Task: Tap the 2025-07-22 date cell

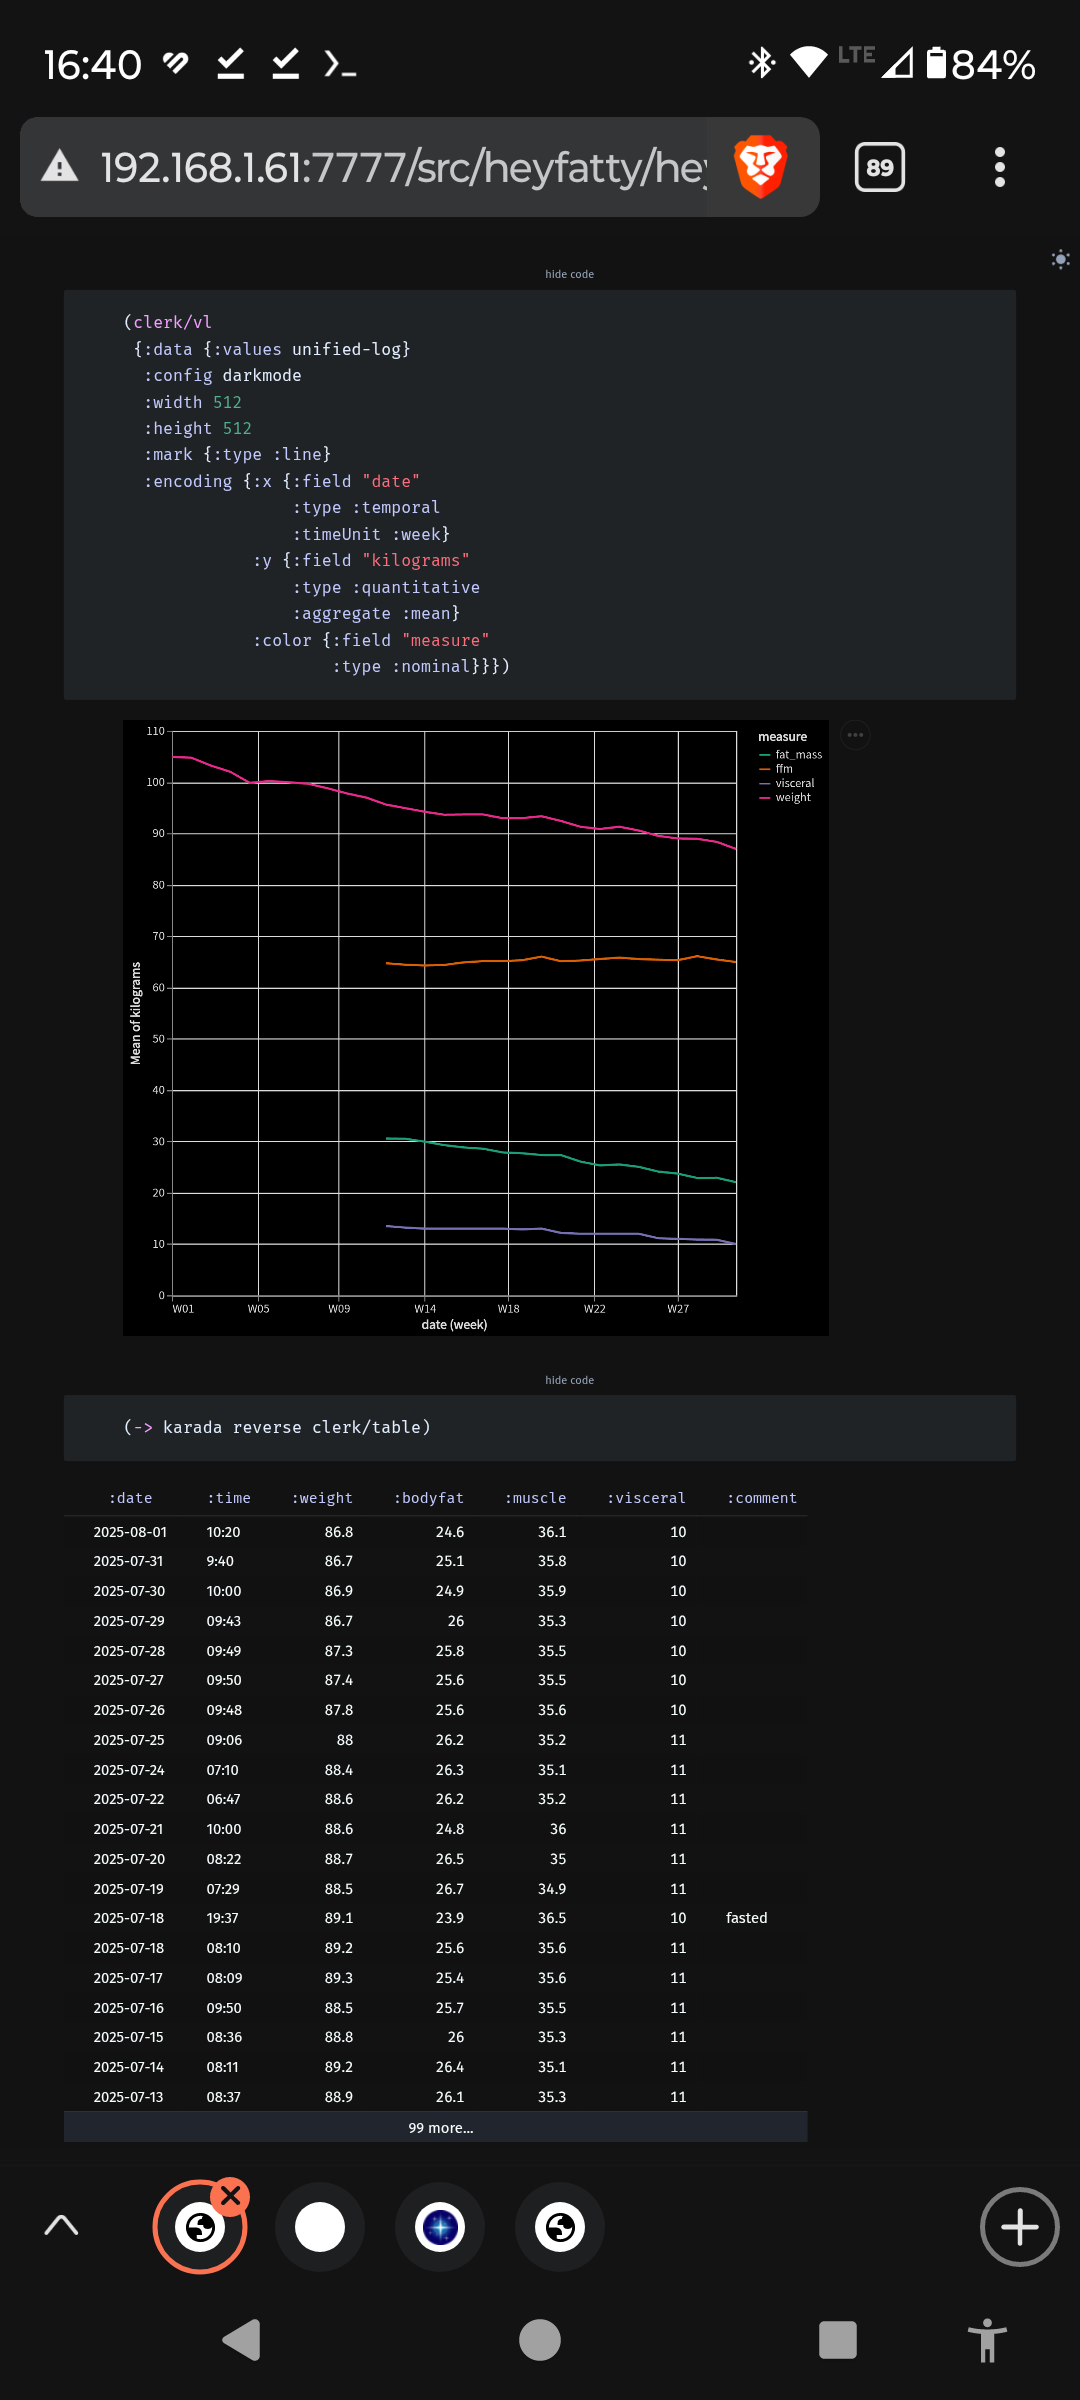Action: 129,1799
